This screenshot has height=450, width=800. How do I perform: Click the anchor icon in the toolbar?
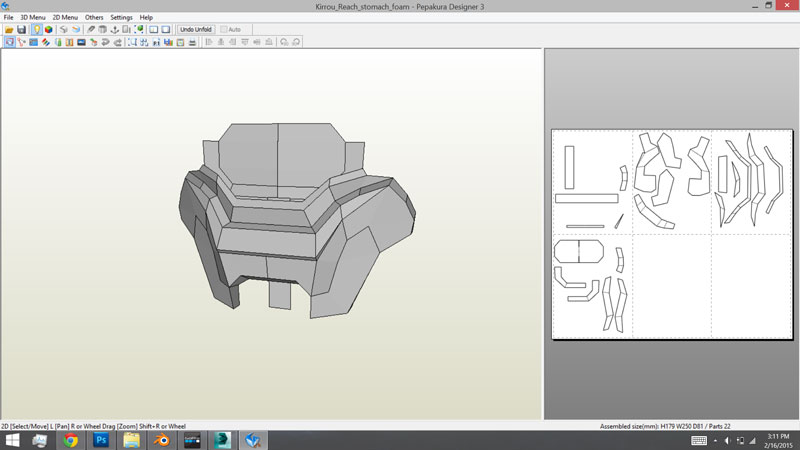(115, 30)
